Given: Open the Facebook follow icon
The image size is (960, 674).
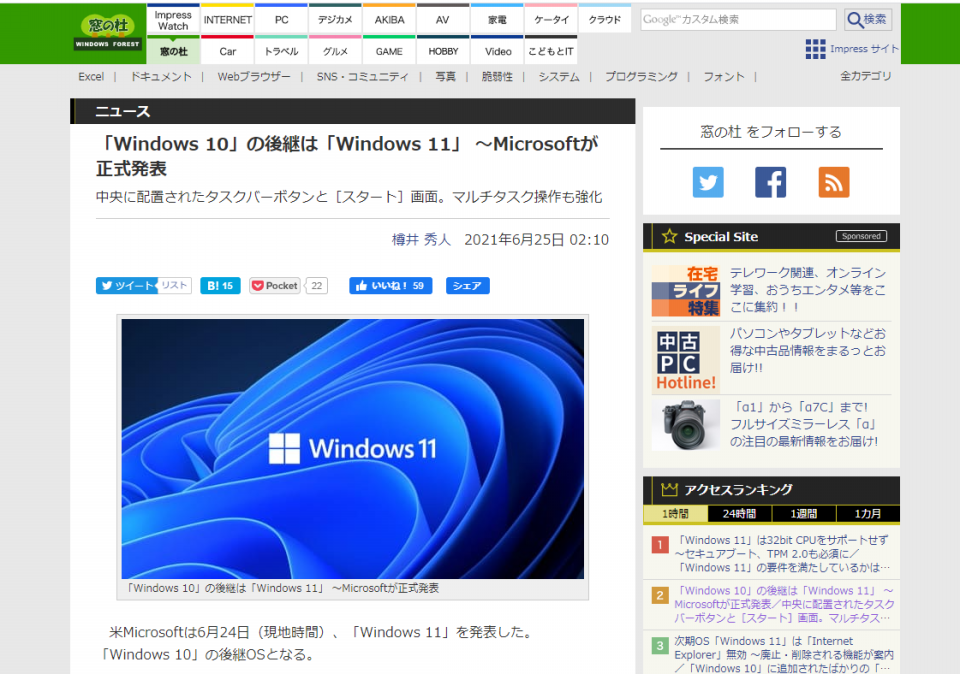Looking at the screenshot, I should (x=770, y=182).
